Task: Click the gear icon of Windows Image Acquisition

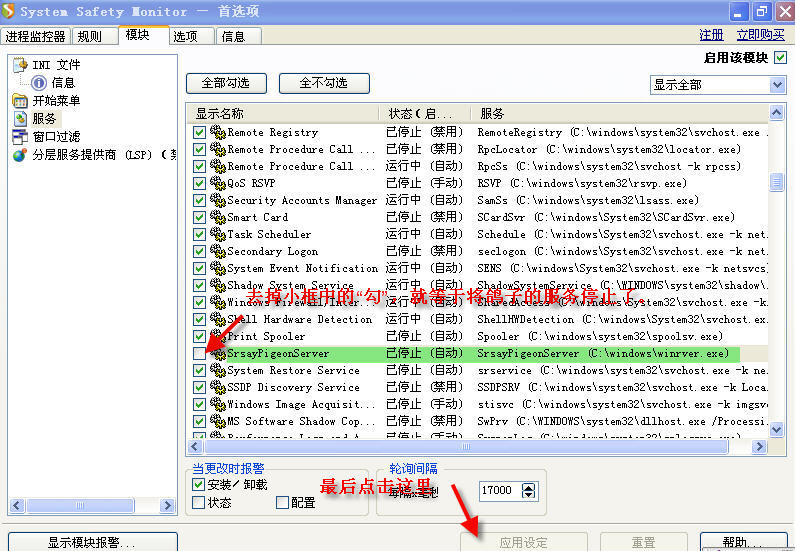Action: (x=218, y=404)
